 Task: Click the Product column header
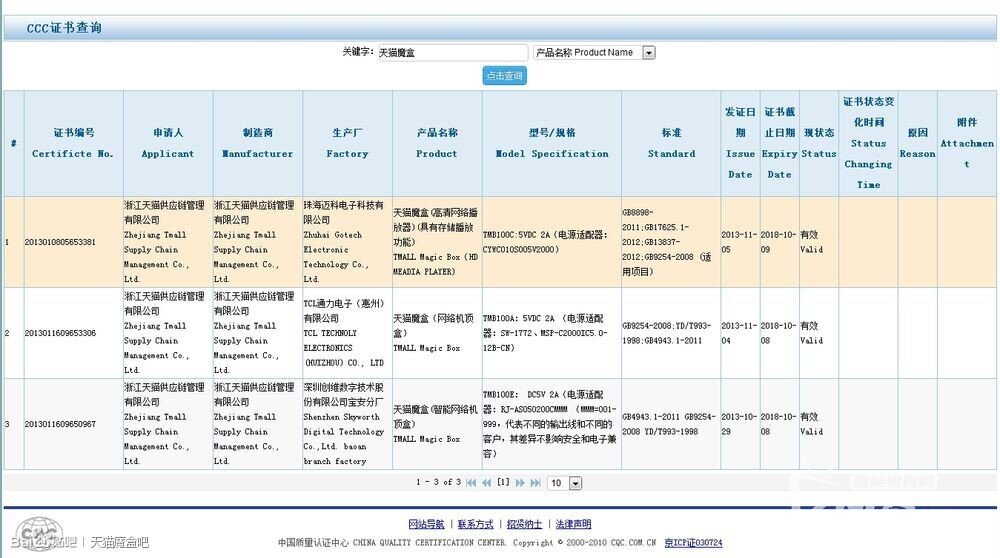tap(437, 143)
